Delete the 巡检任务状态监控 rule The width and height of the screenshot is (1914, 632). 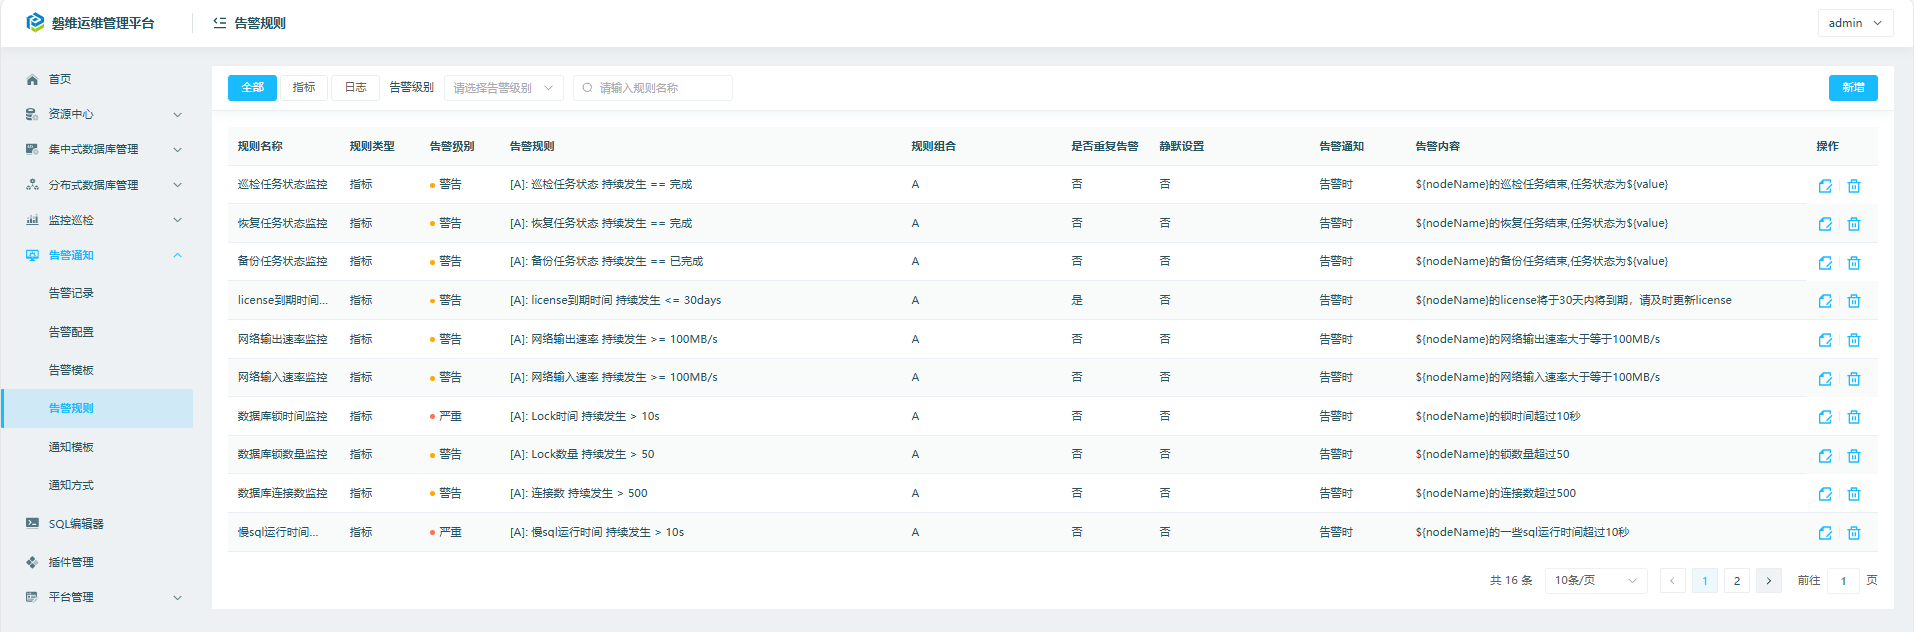[1854, 186]
